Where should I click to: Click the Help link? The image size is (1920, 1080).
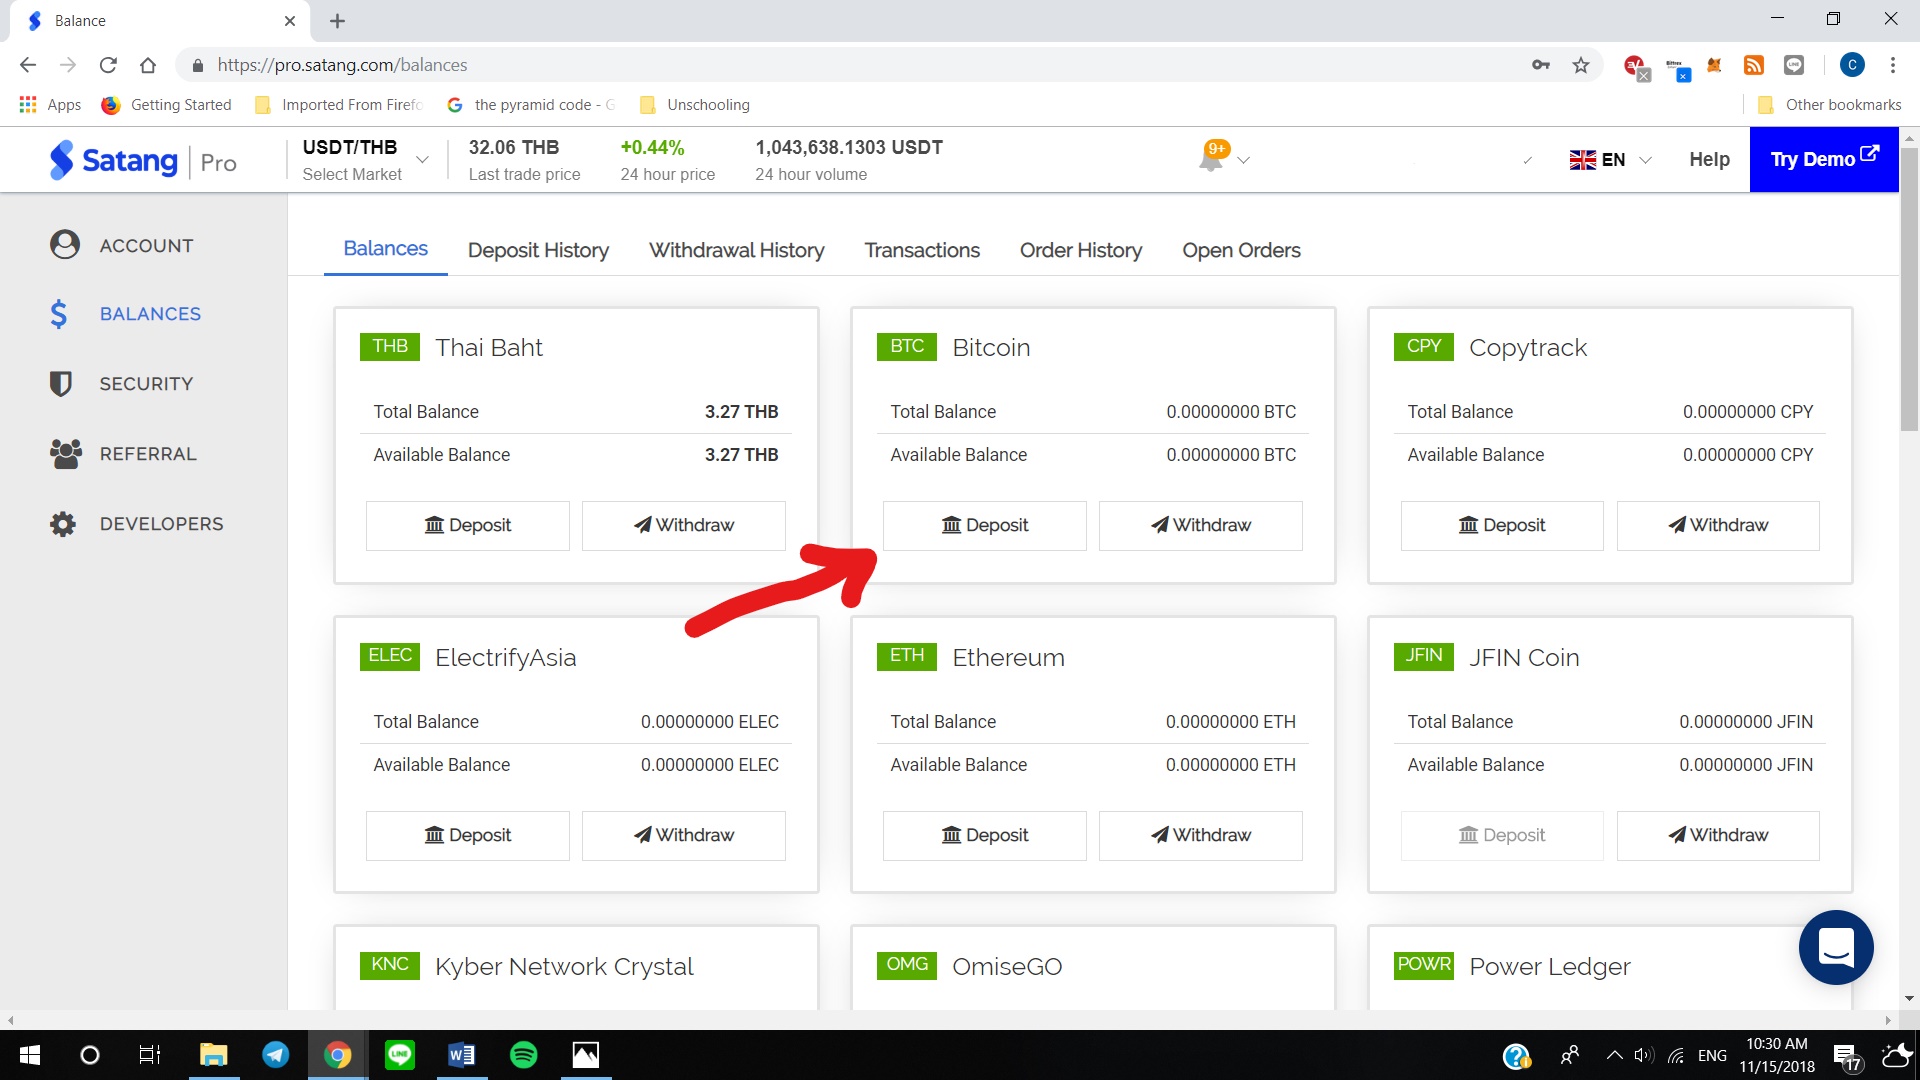(x=1709, y=160)
